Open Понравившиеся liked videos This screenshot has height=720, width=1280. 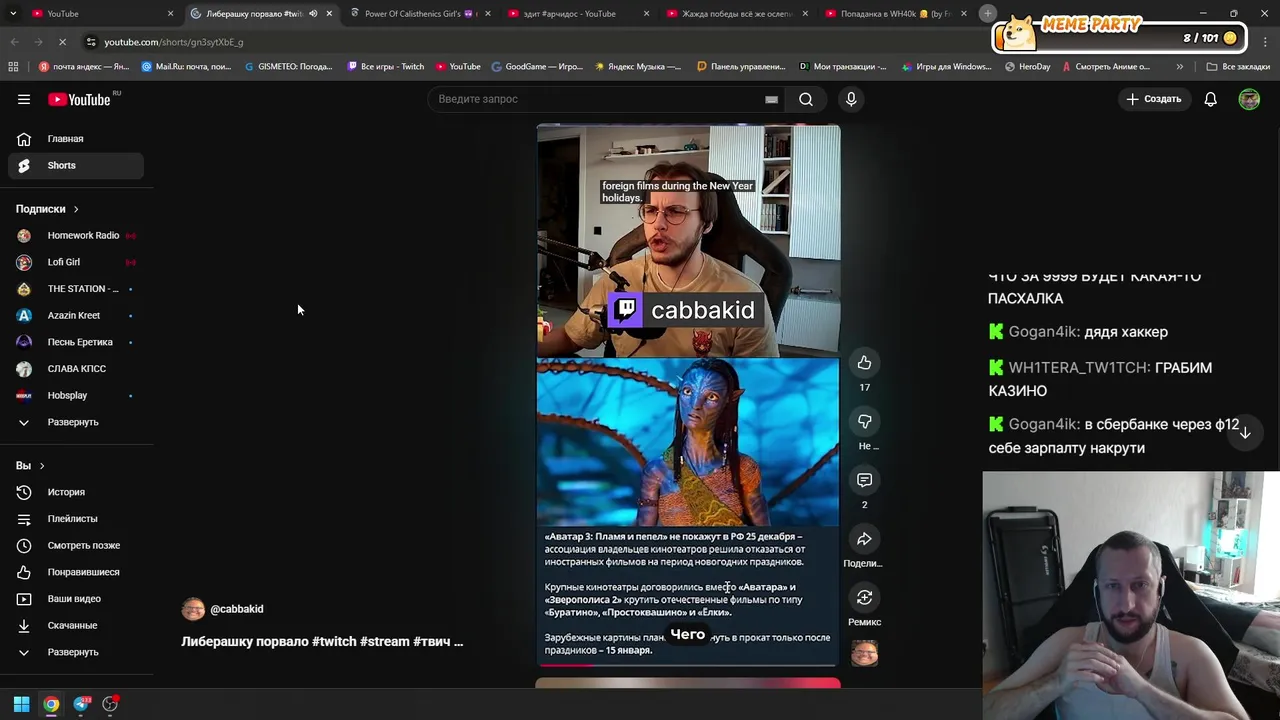coord(76,572)
